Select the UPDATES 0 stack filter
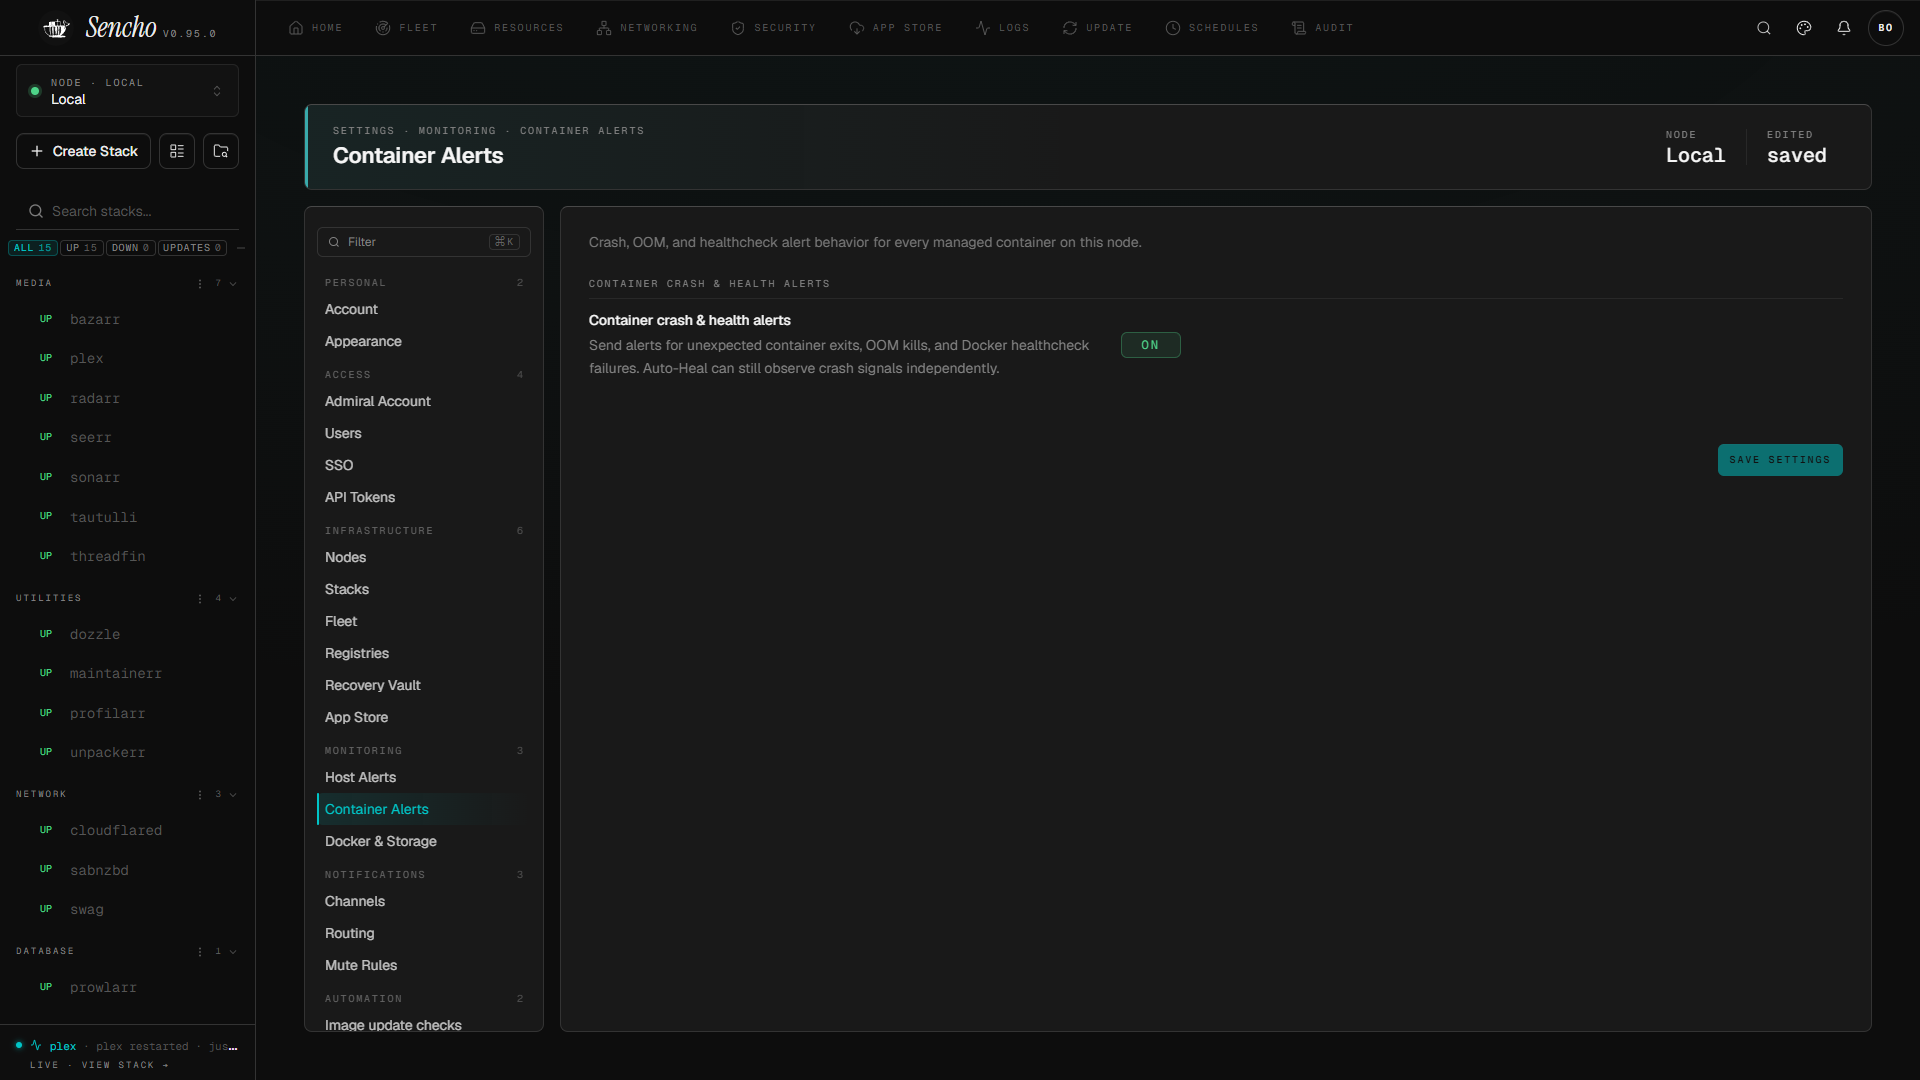This screenshot has height=1080, width=1920. tap(192, 248)
